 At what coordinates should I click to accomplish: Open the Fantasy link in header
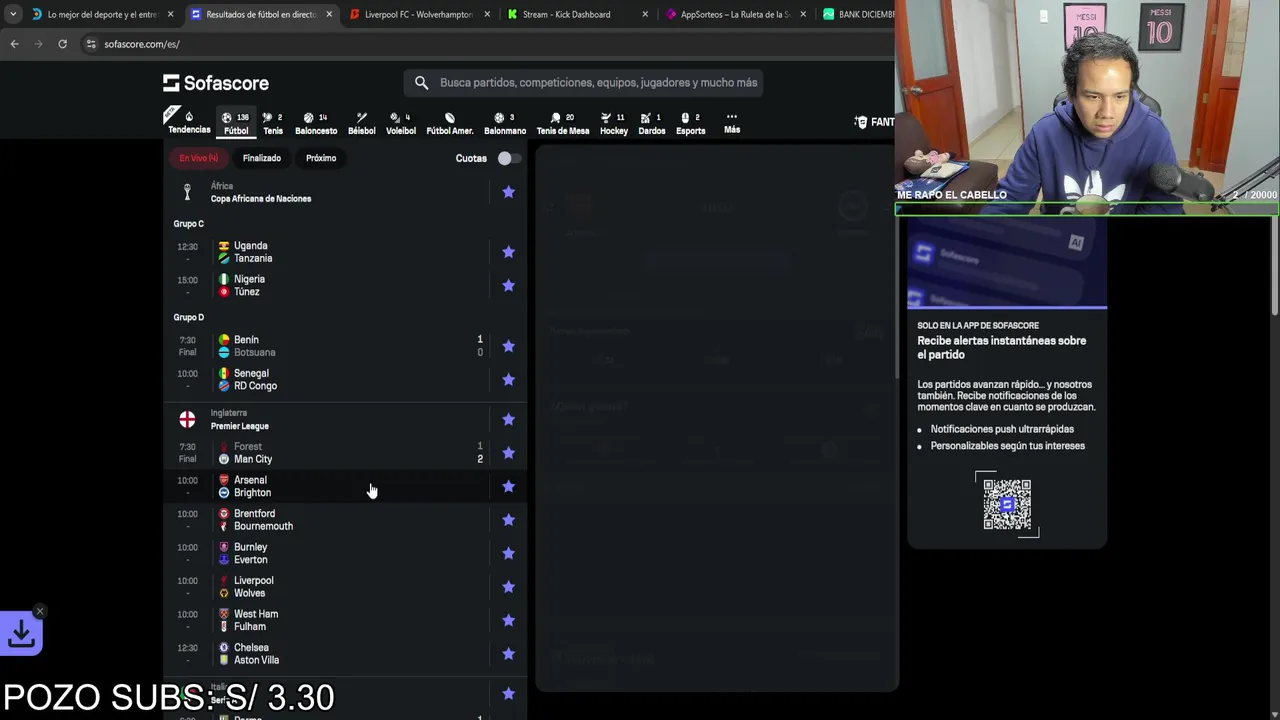(874, 122)
